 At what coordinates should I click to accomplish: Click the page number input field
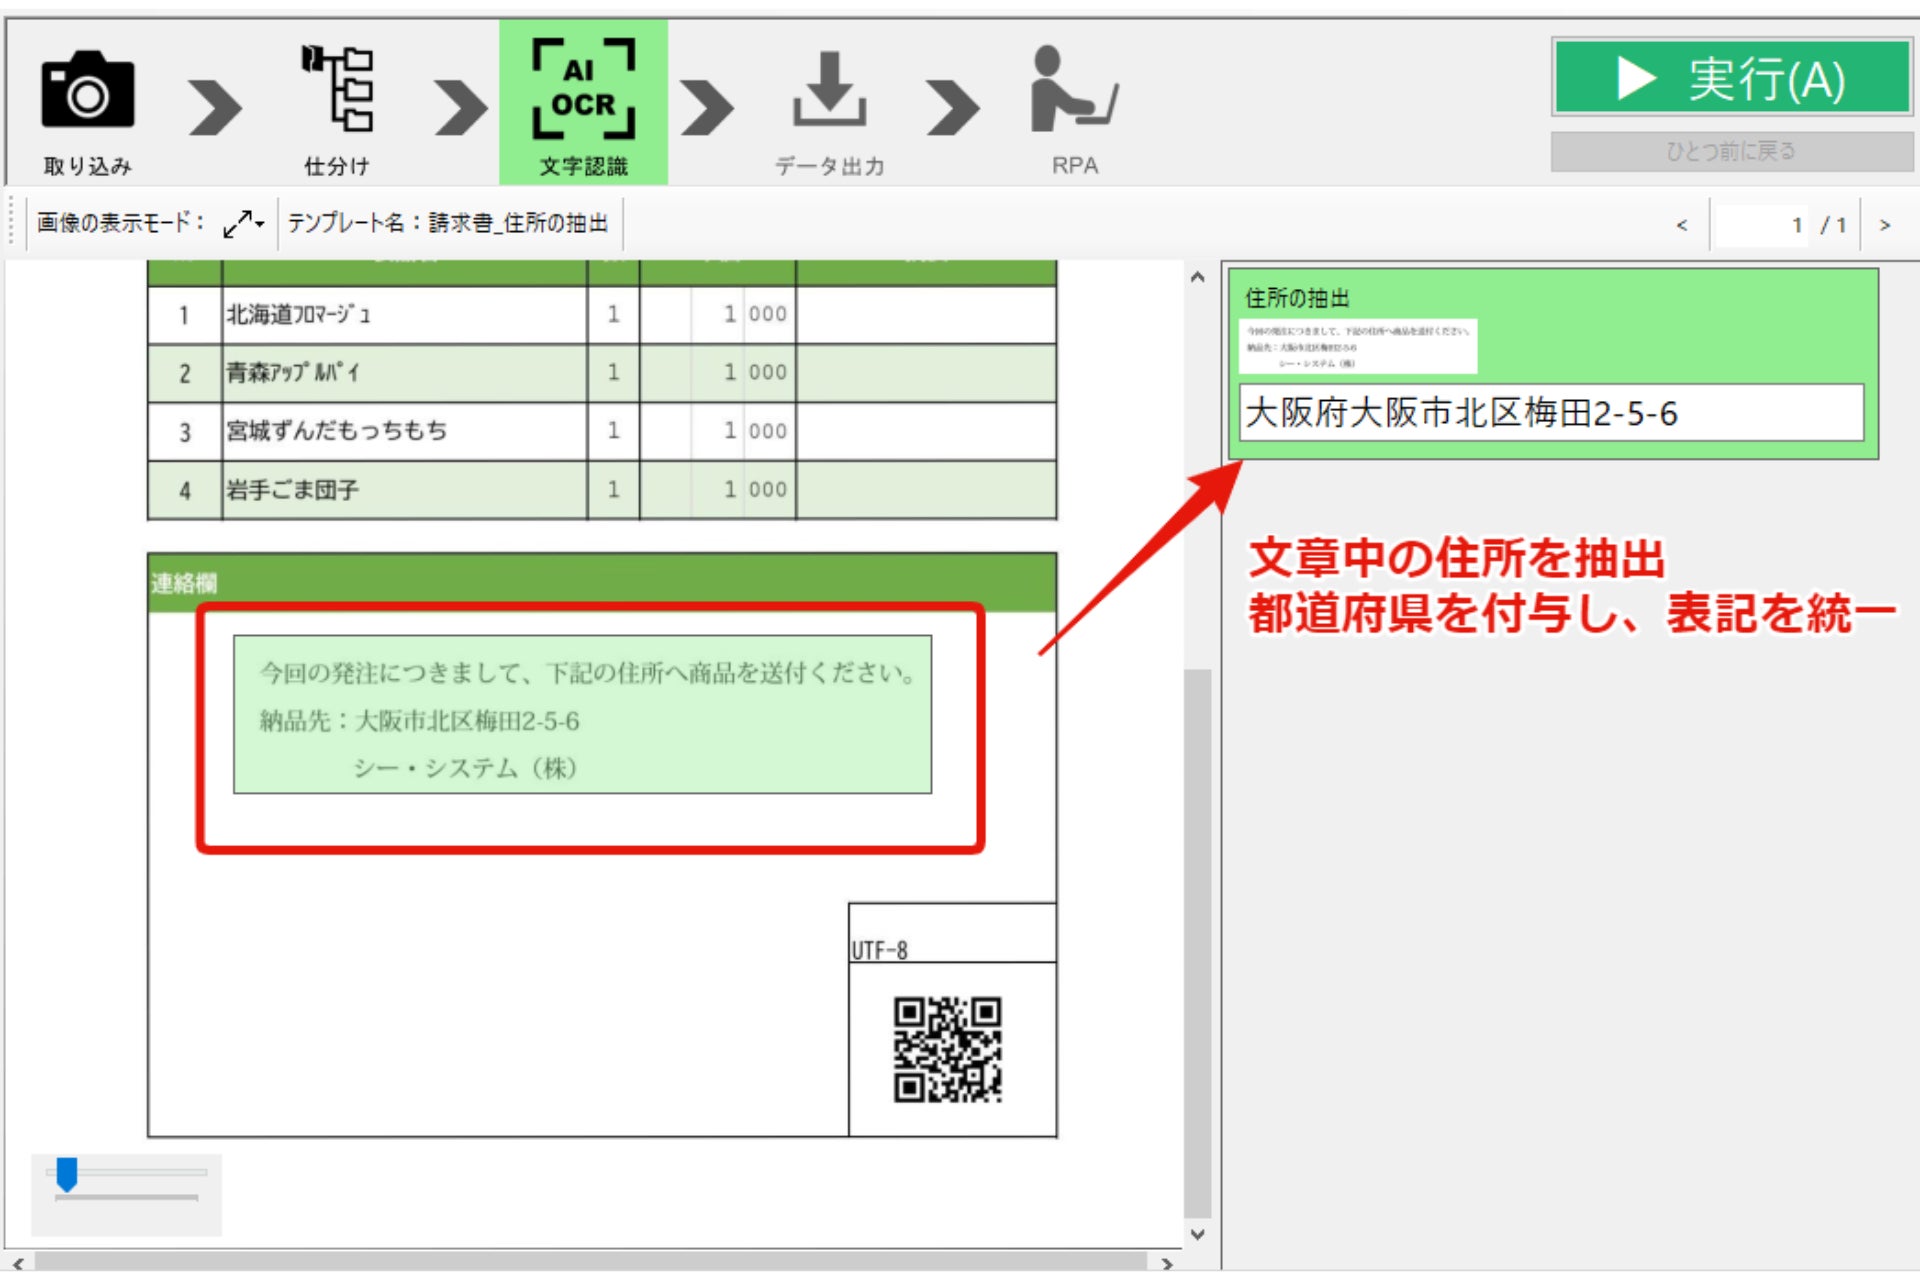[x=1761, y=225]
